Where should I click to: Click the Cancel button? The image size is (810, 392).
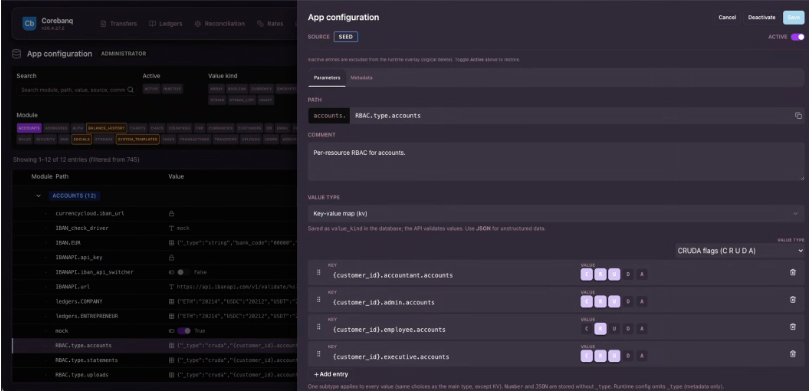(727, 18)
